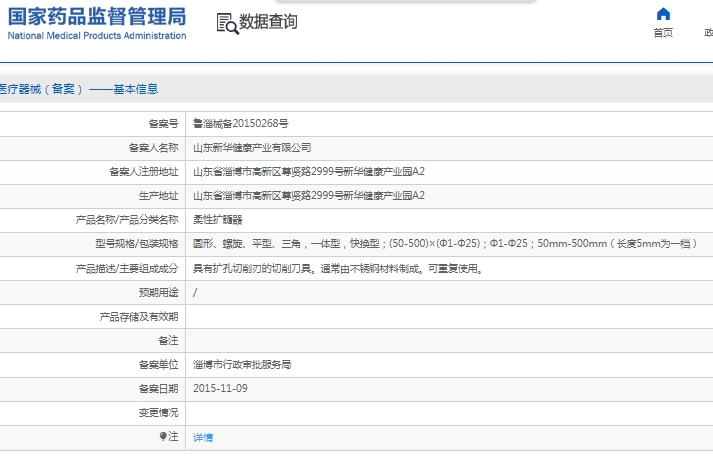The image size is (713, 459).
Task: Click the 产品存储及有效期 label
Action: pos(139,317)
